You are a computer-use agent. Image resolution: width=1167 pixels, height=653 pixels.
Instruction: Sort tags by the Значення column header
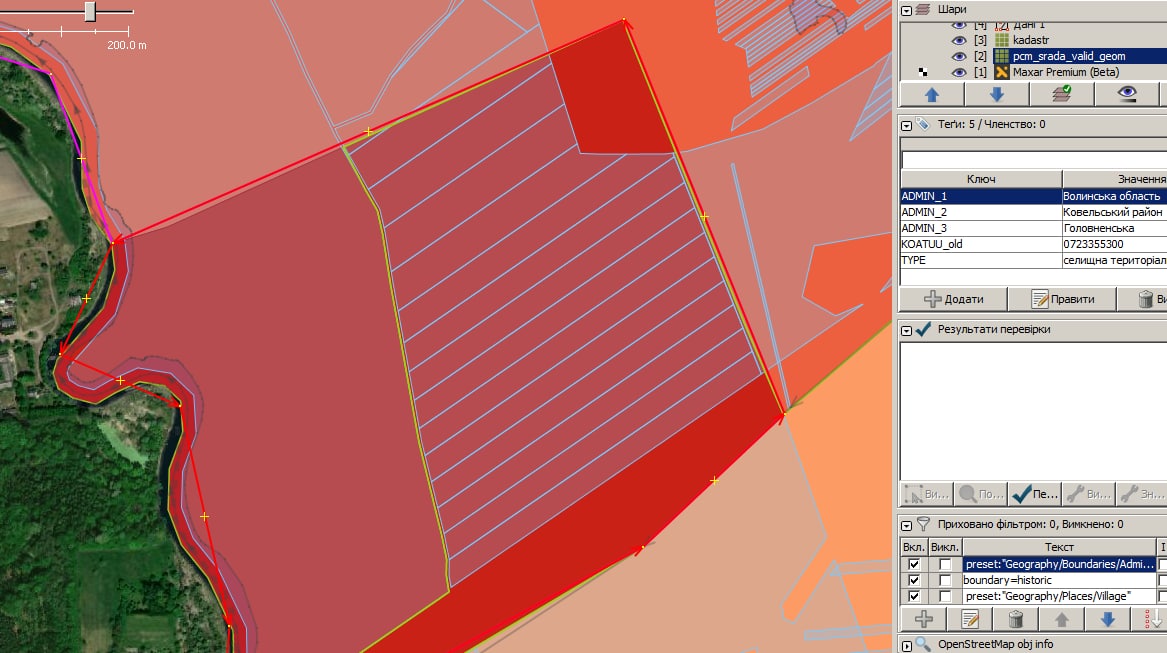tap(1115, 179)
